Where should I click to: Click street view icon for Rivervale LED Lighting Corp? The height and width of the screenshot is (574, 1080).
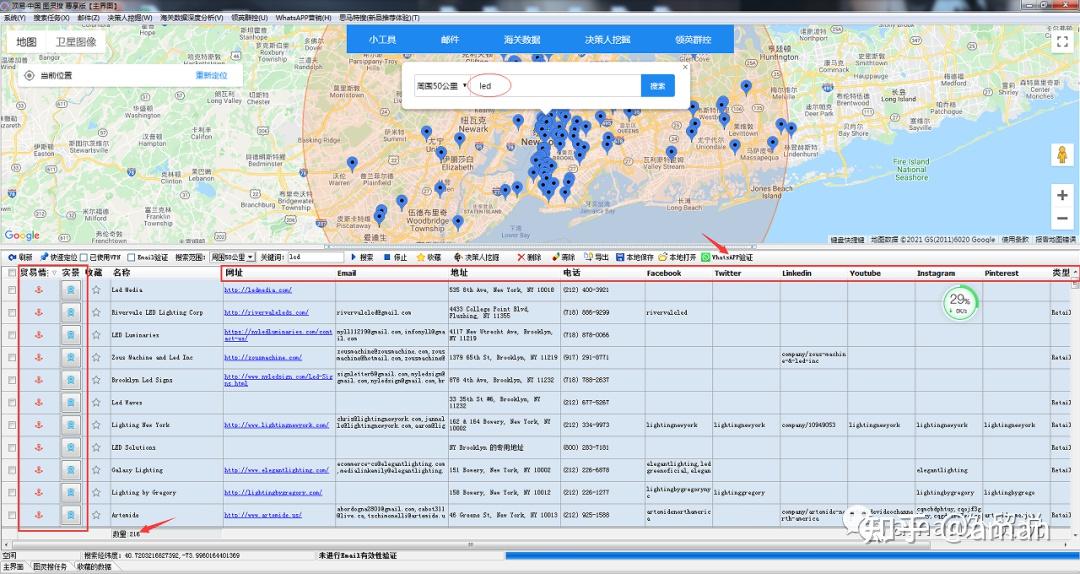tap(70, 312)
